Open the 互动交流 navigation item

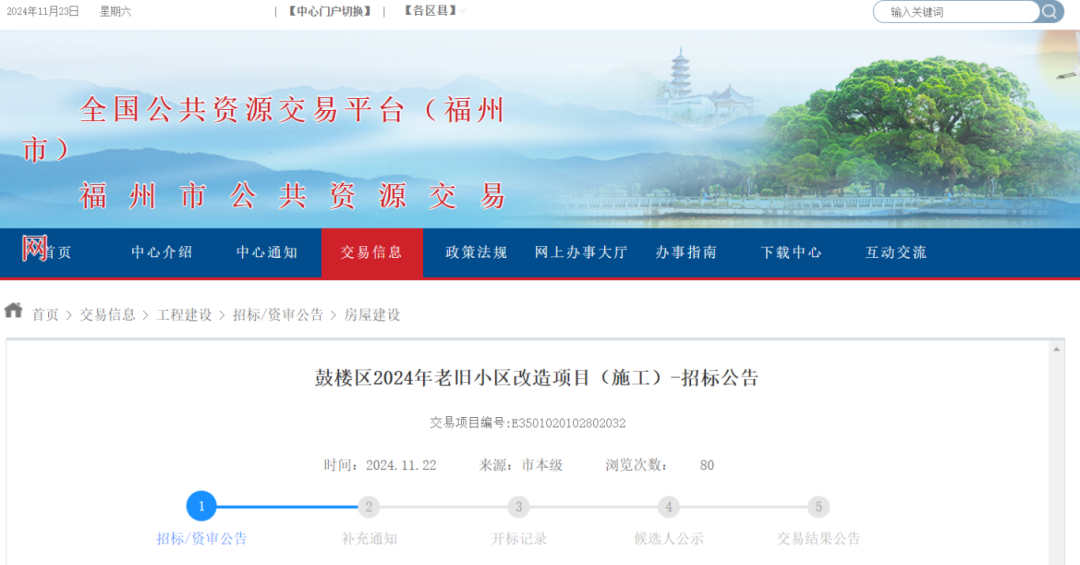click(896, 253)
